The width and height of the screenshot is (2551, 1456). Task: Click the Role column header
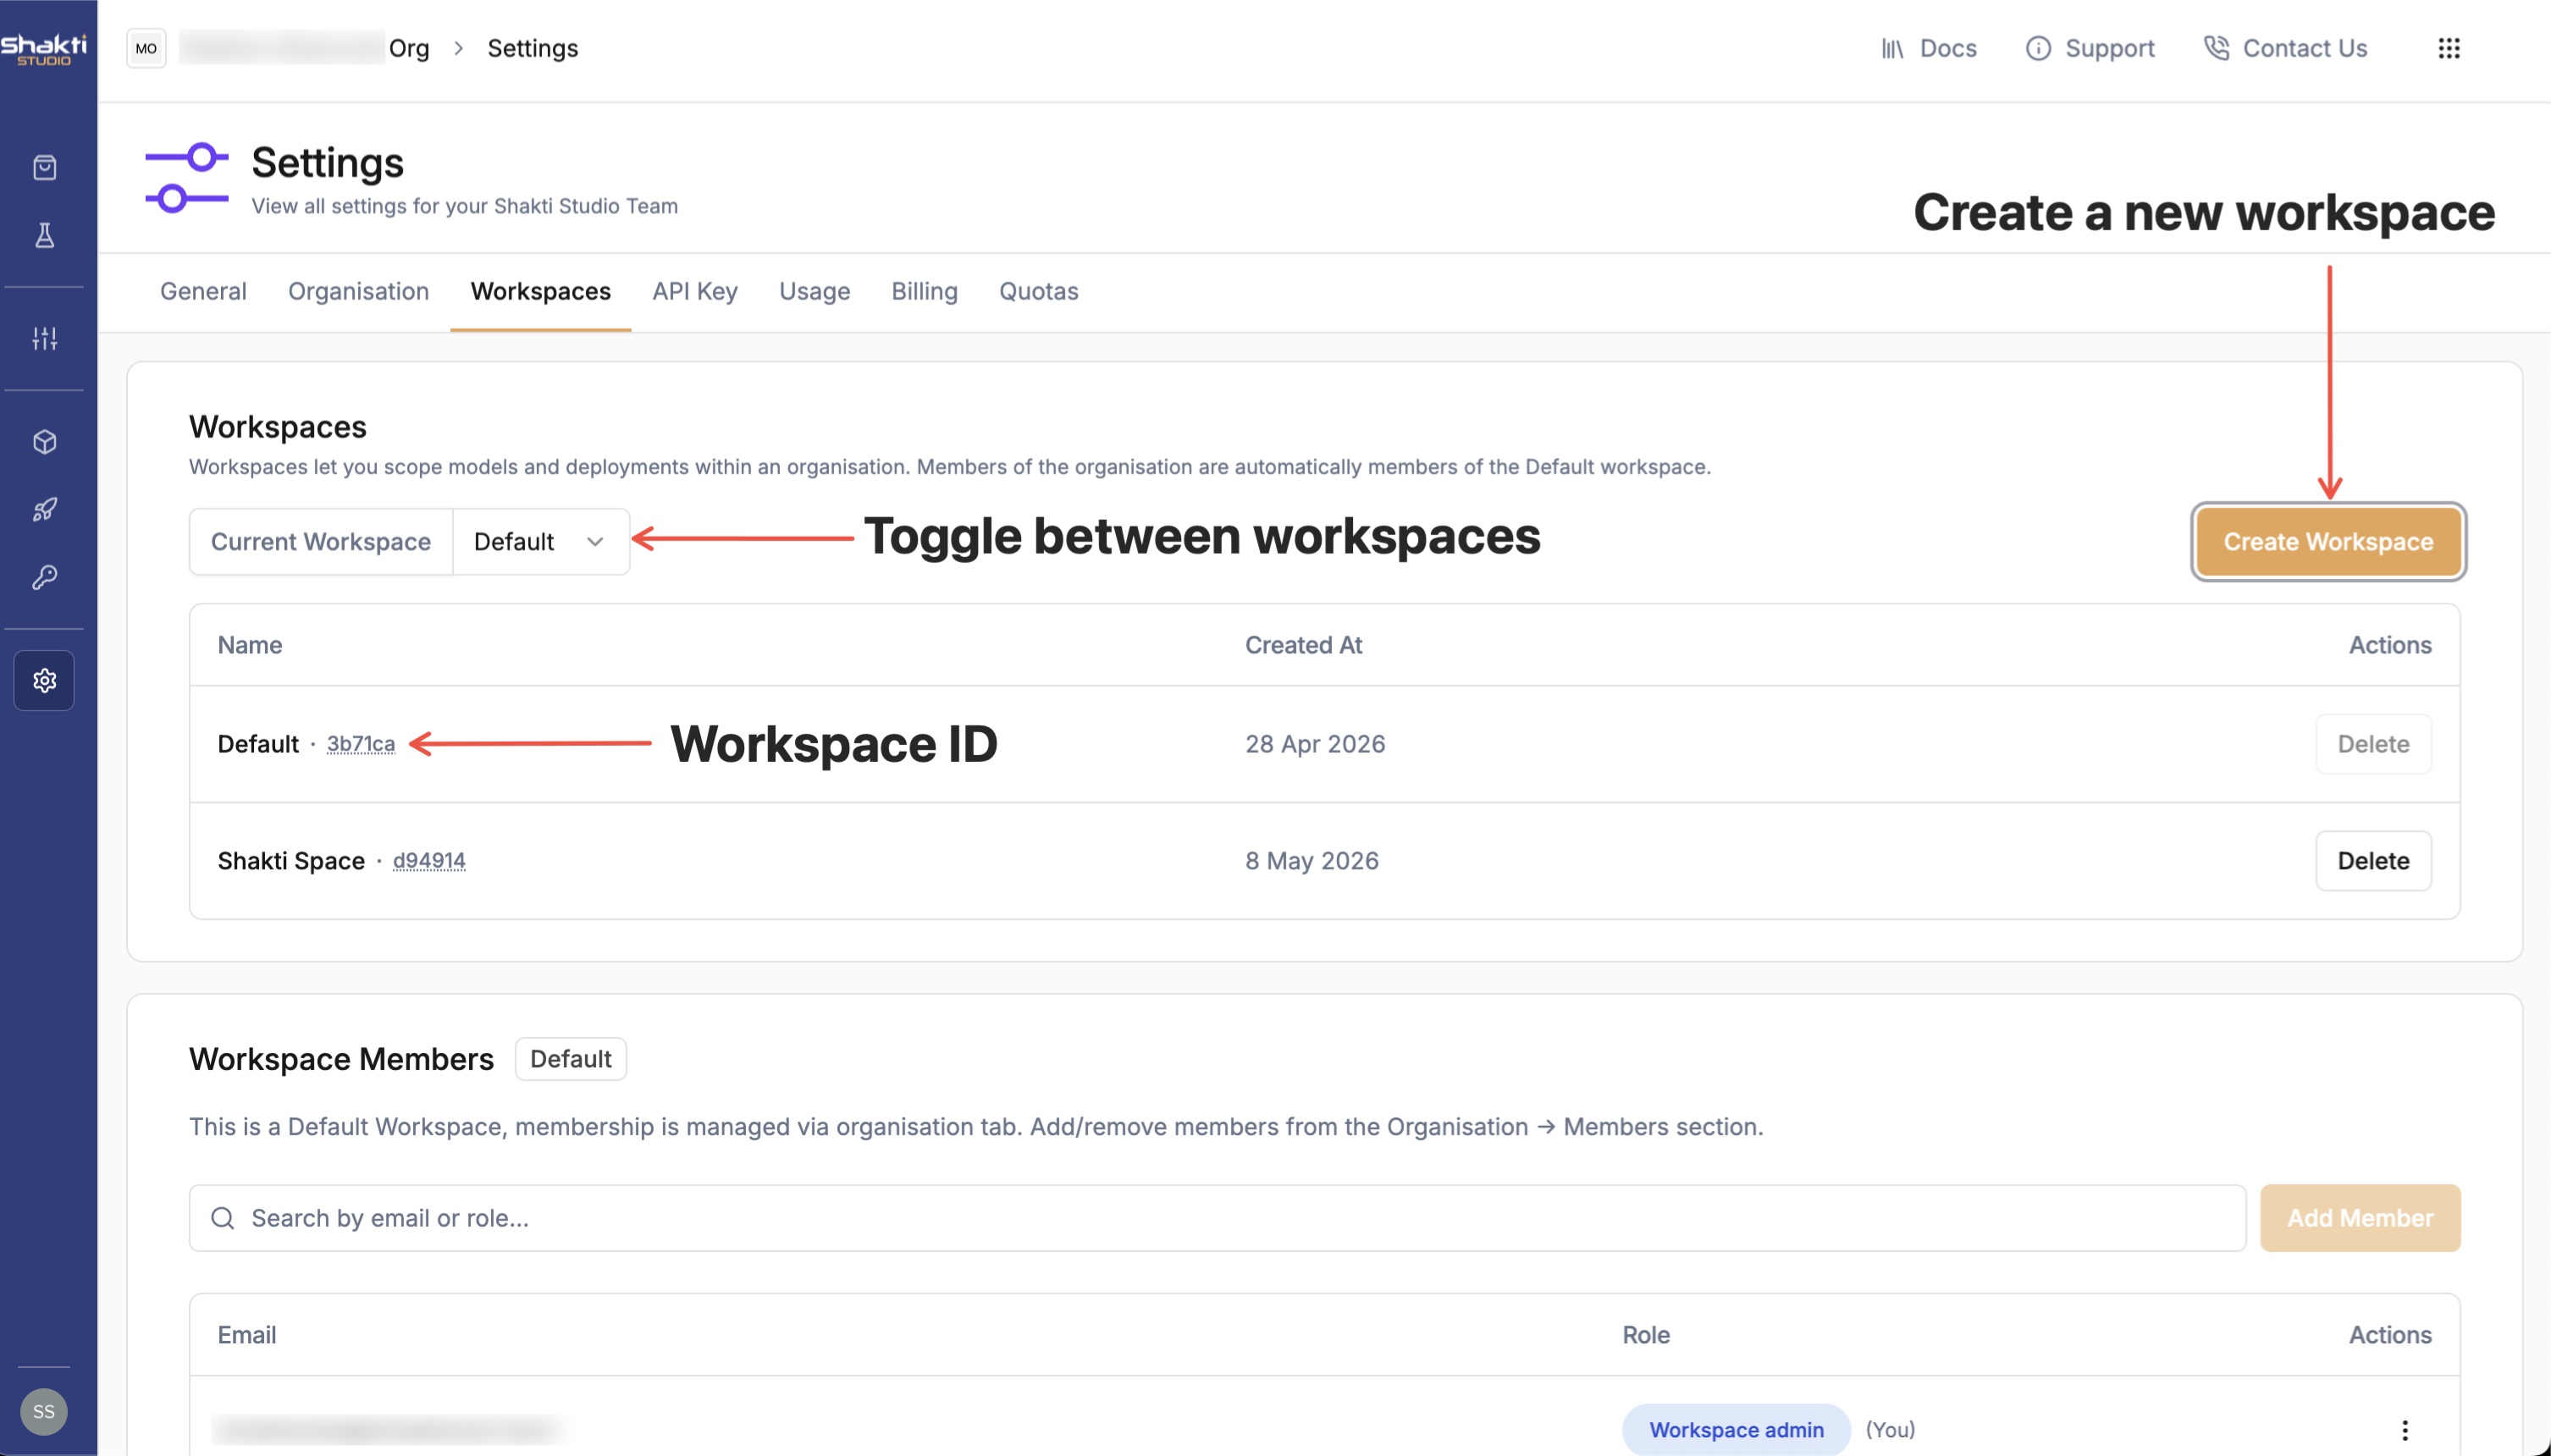pos(1646,1335)
